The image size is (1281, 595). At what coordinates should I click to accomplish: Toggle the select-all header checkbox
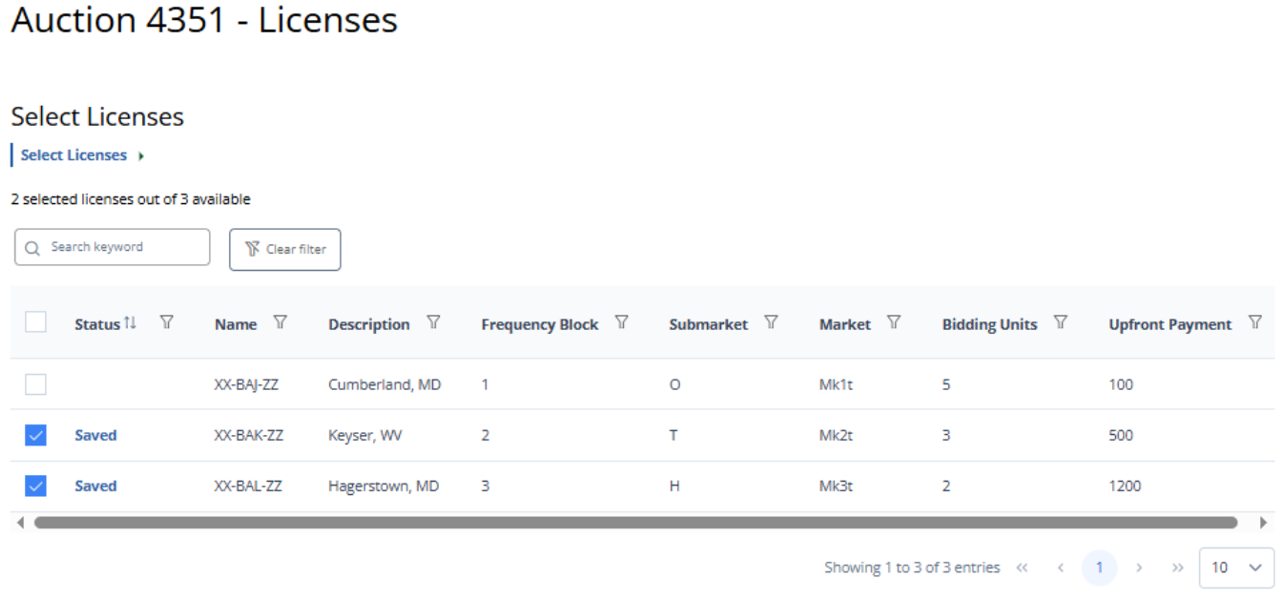pos(36,322)
